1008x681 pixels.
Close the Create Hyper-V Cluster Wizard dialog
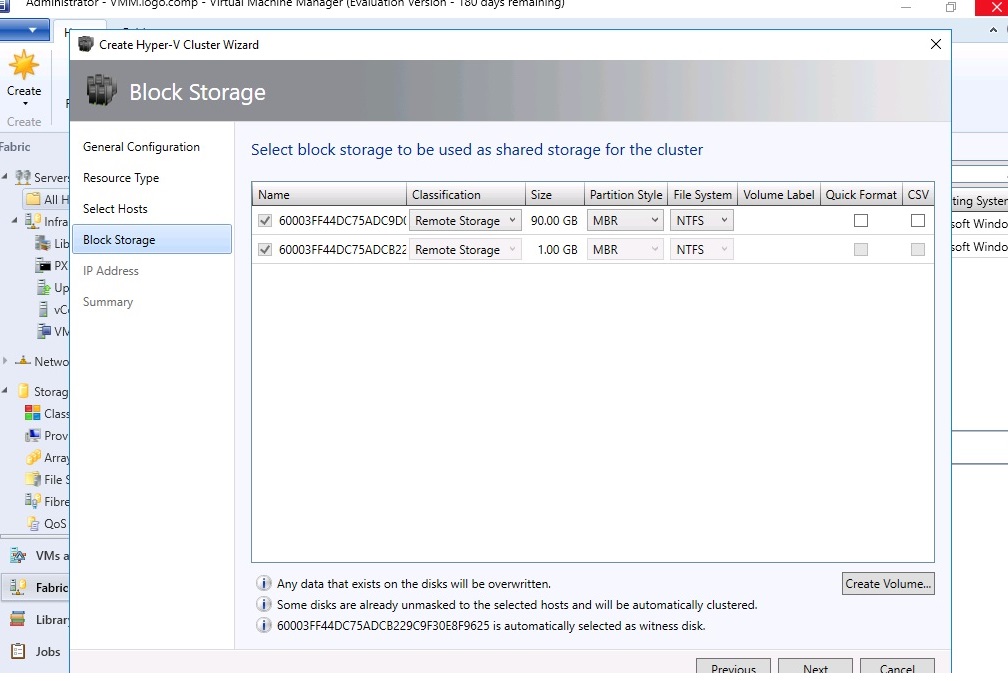point(936,44)
